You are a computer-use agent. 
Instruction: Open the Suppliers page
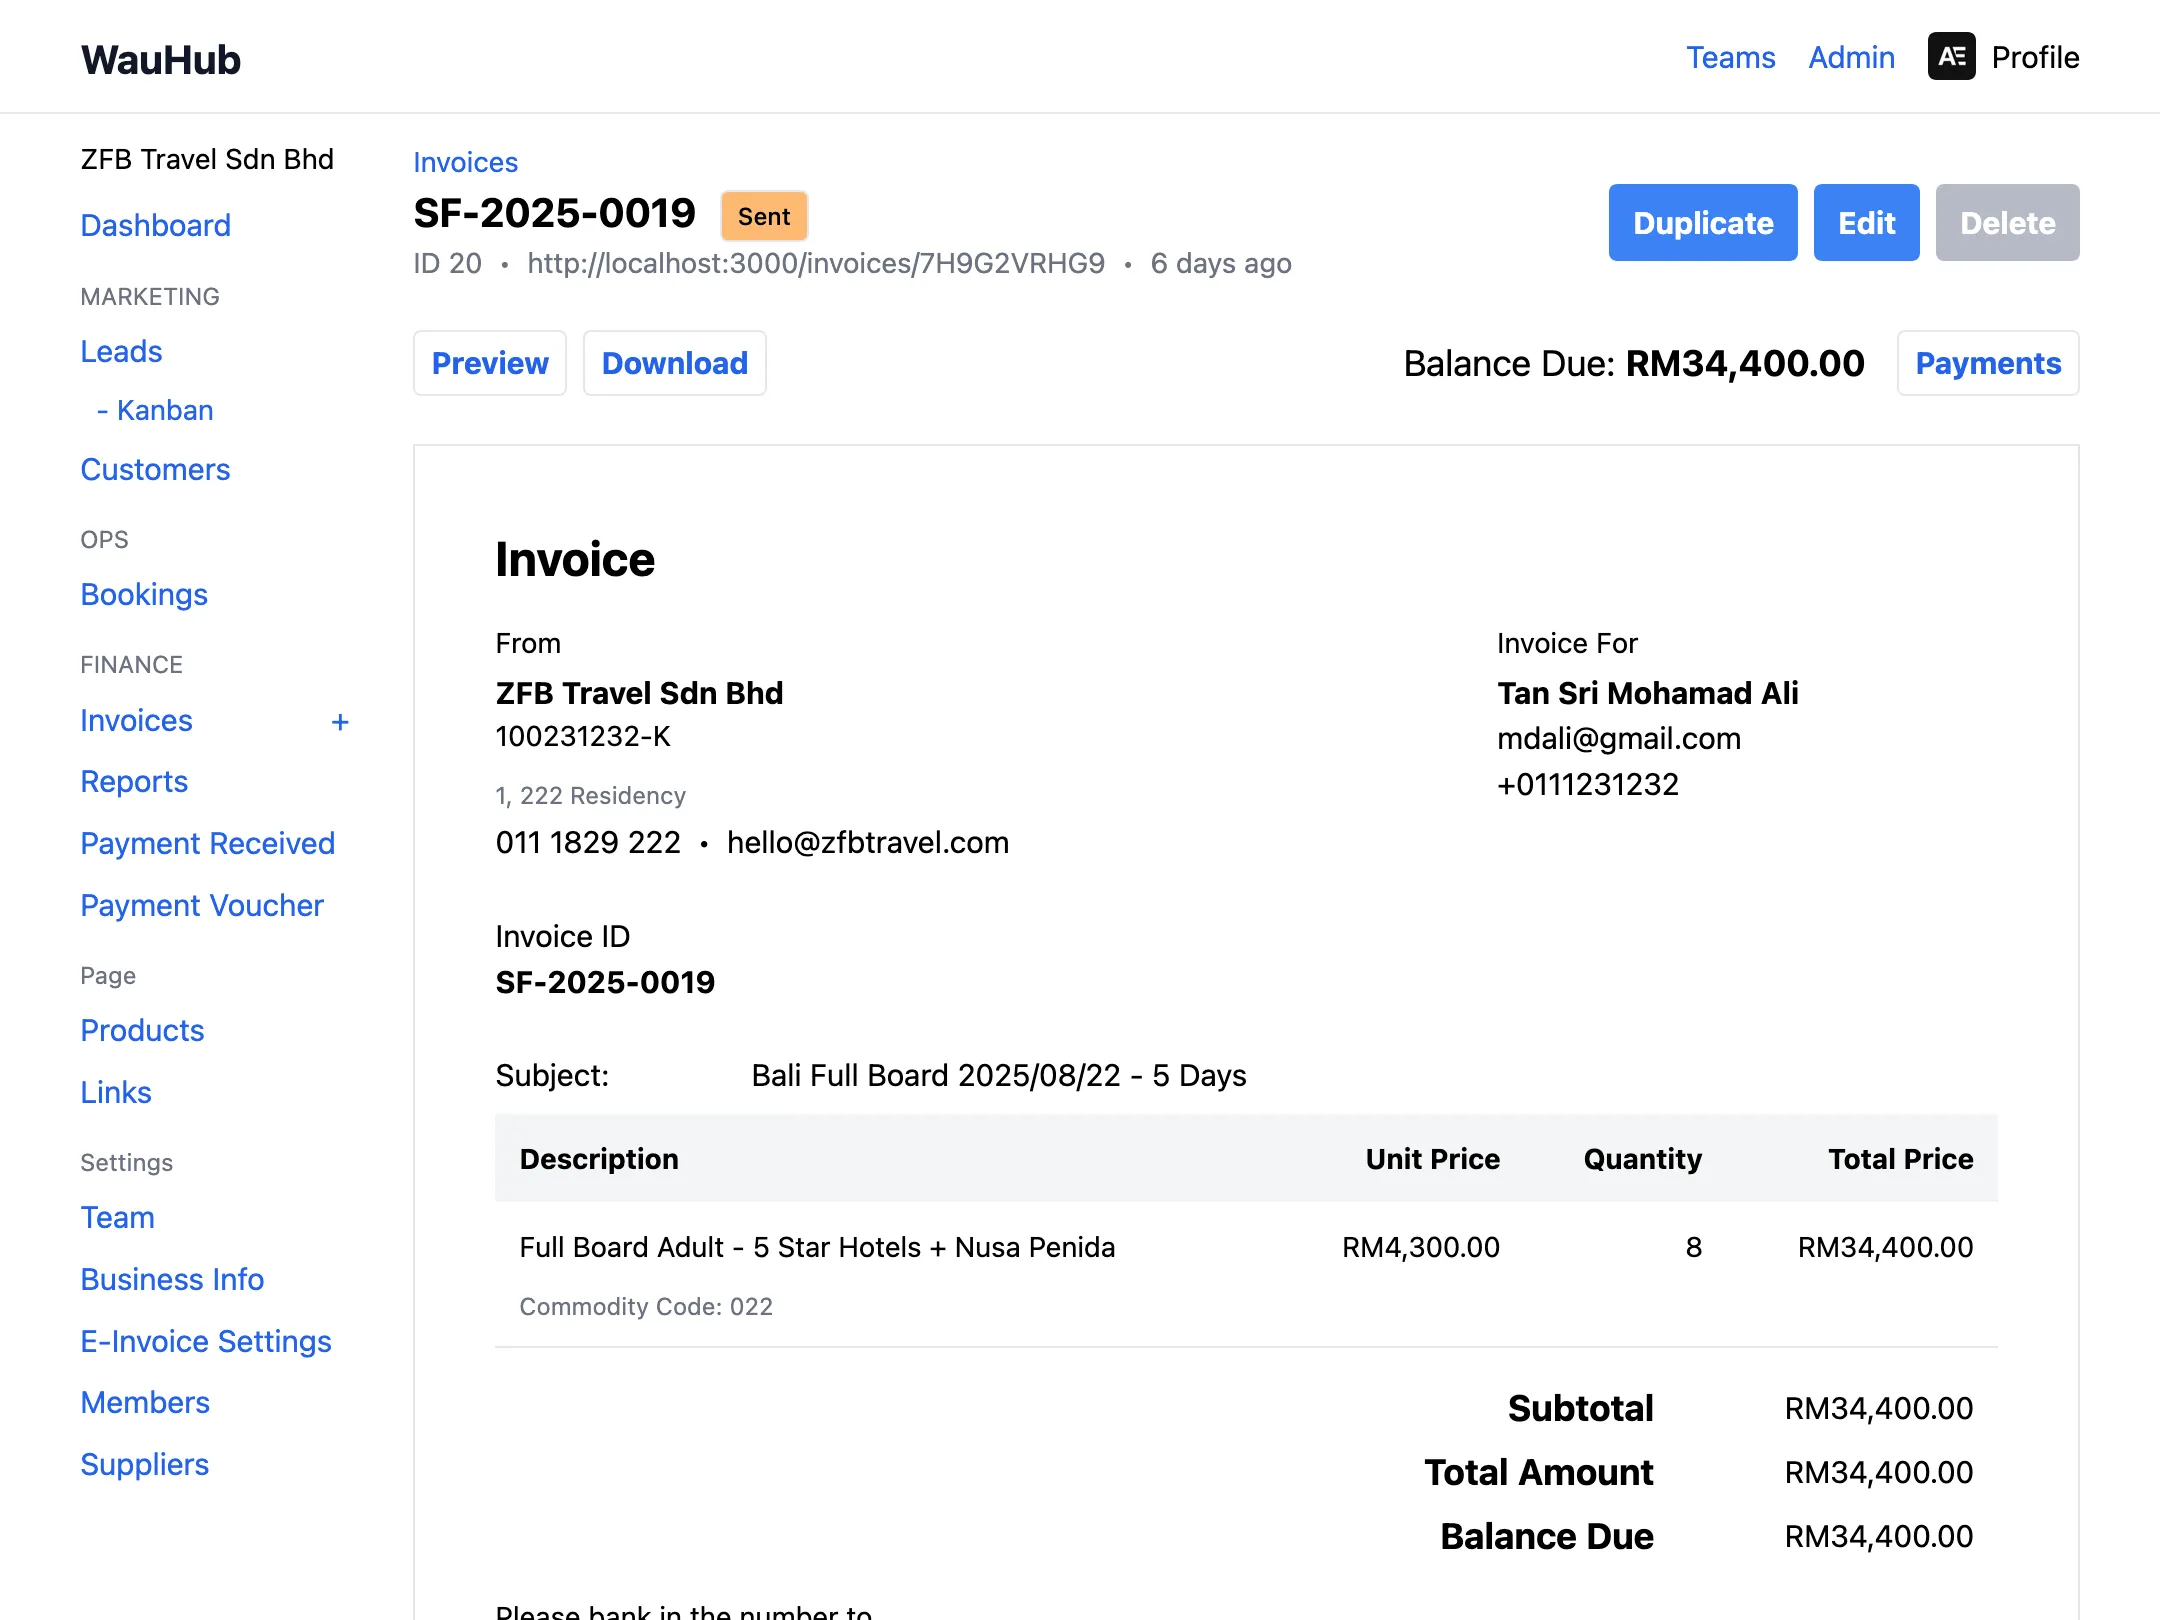click(145, 1464)
